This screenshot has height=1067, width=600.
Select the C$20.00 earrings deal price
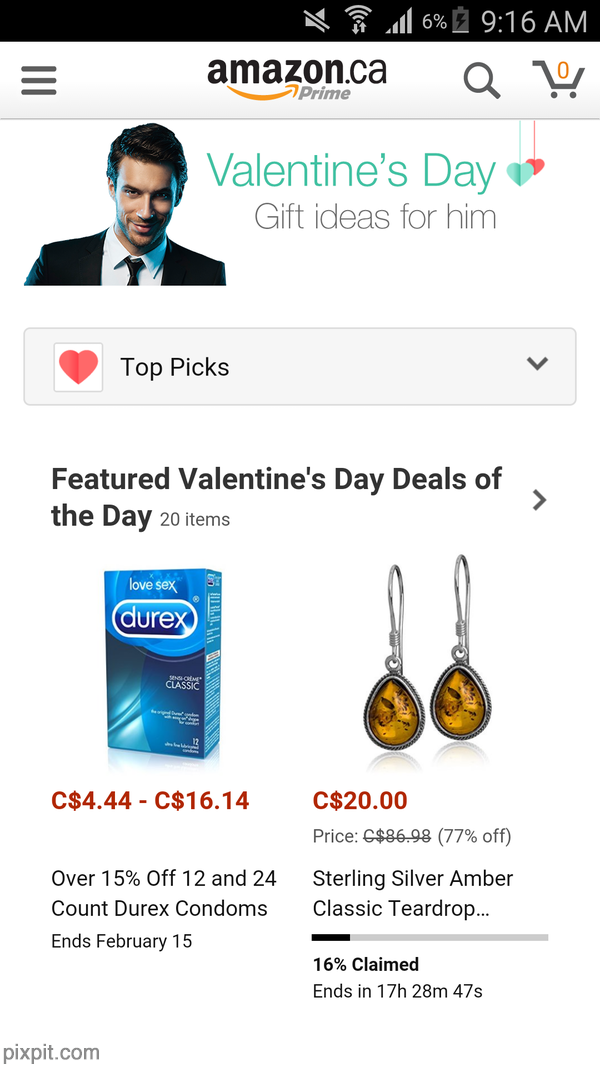tap(360, 801)
